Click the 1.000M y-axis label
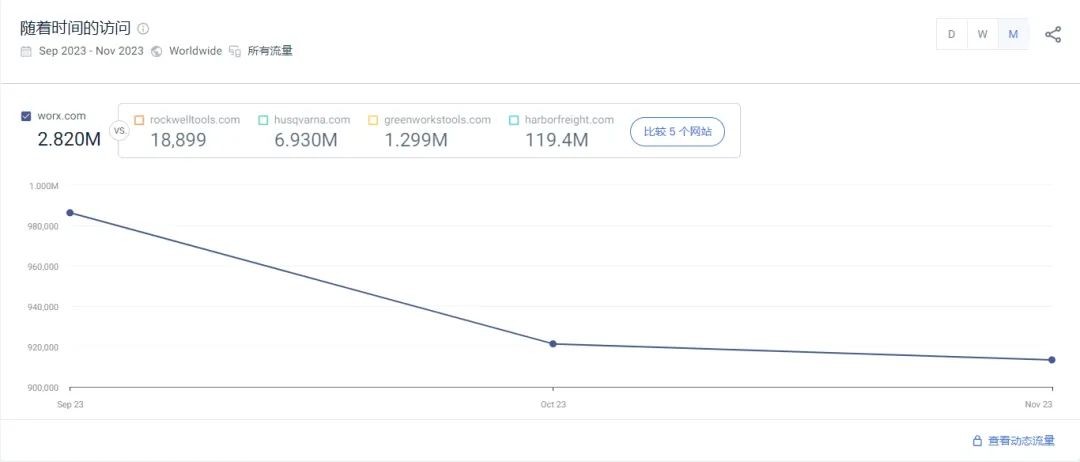The height and width of the screenshot is (462, 1080). click(43, 186)
